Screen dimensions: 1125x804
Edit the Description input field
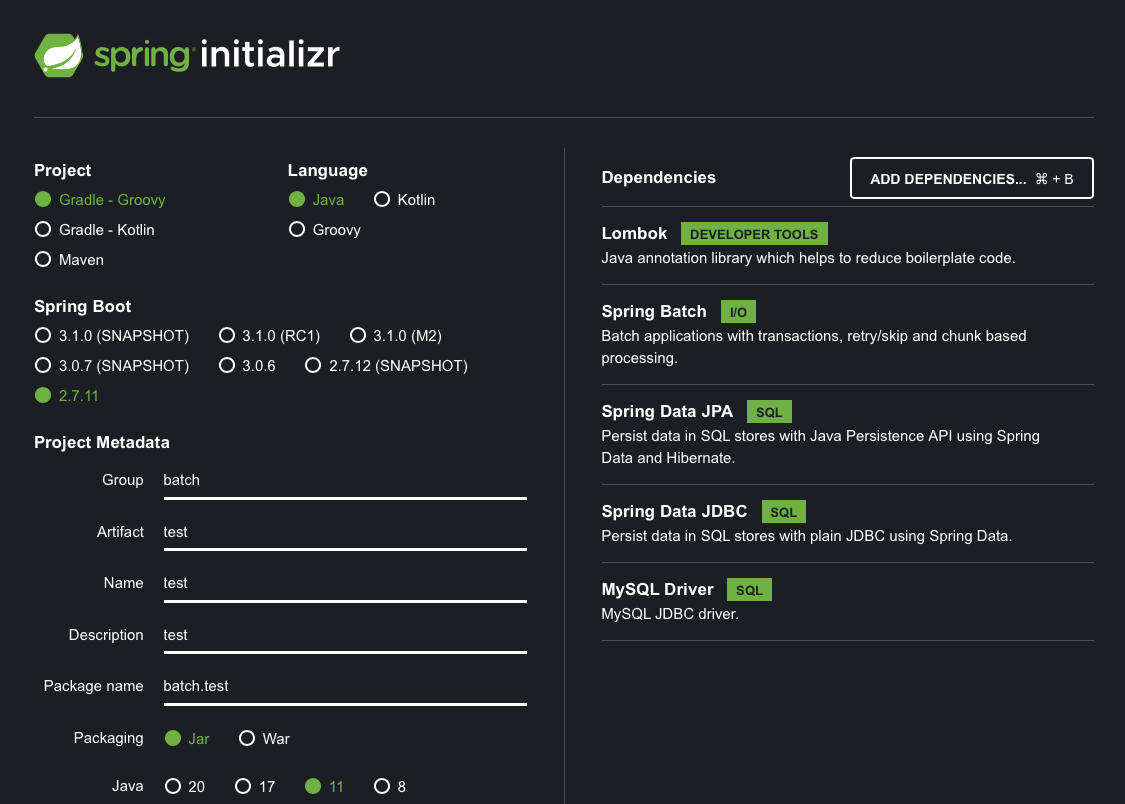click(x=345, y=635)
